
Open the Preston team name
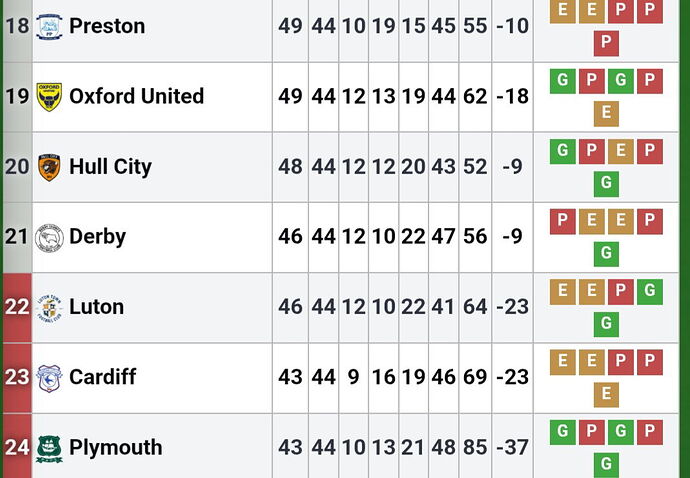tap(107, 26)
